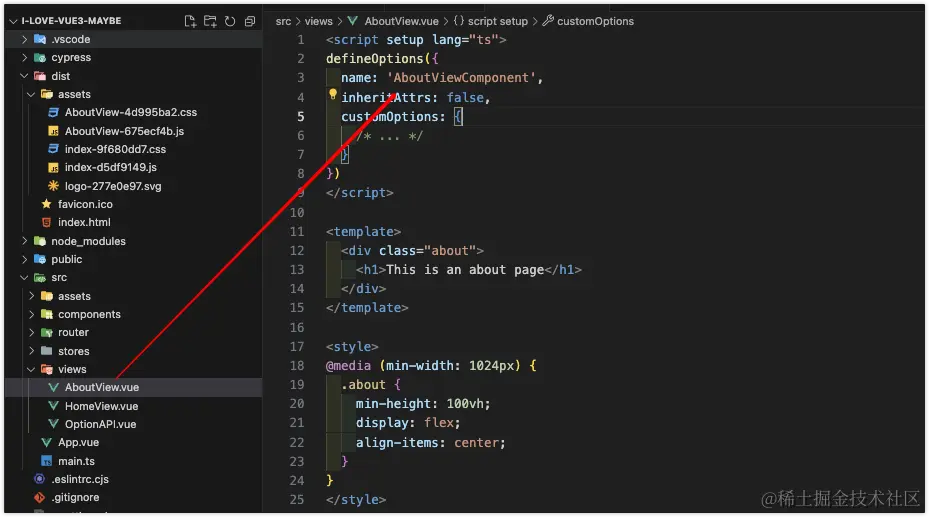Click the router folder icon

[x=47, y=333]
